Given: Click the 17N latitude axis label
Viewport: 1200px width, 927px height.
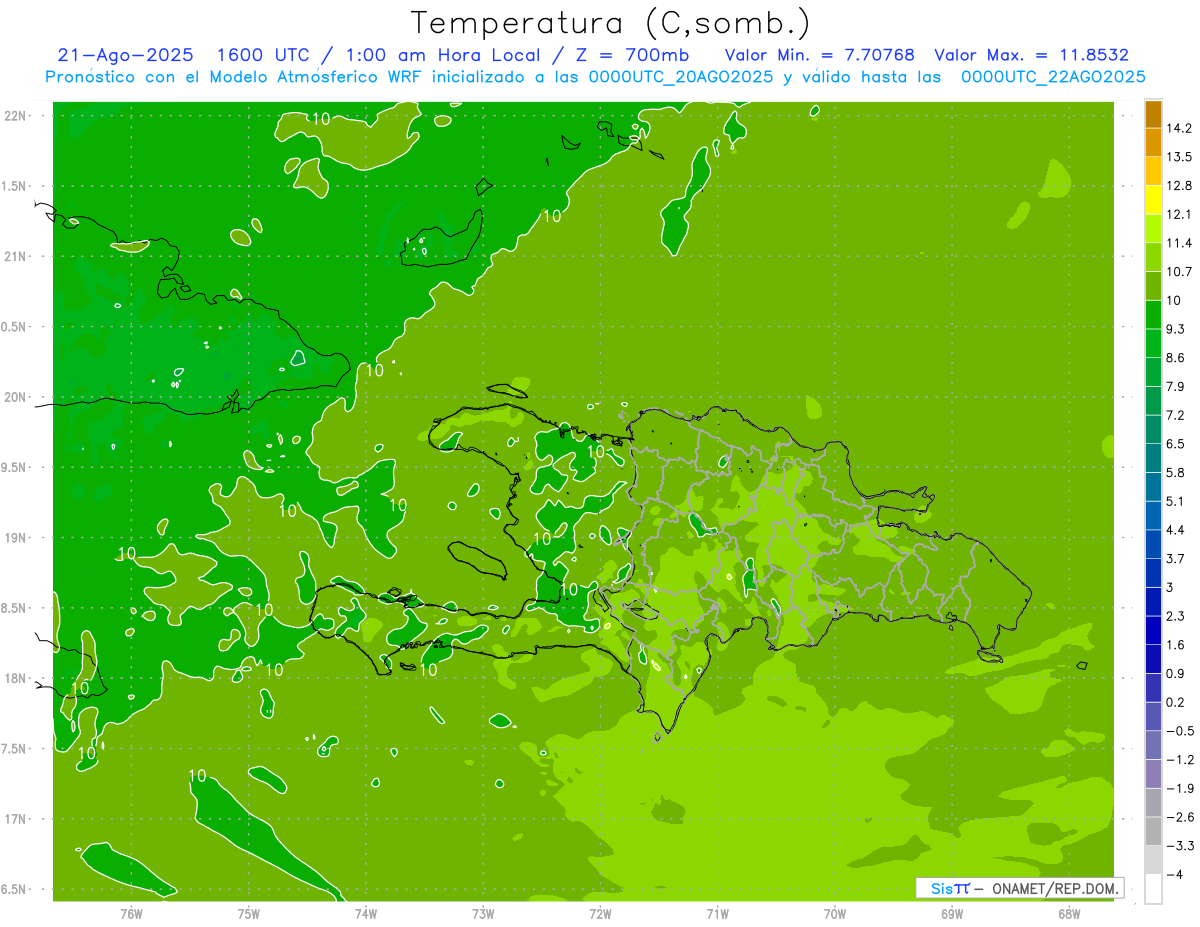Looking at the screenshot, I should coord(14,819).
